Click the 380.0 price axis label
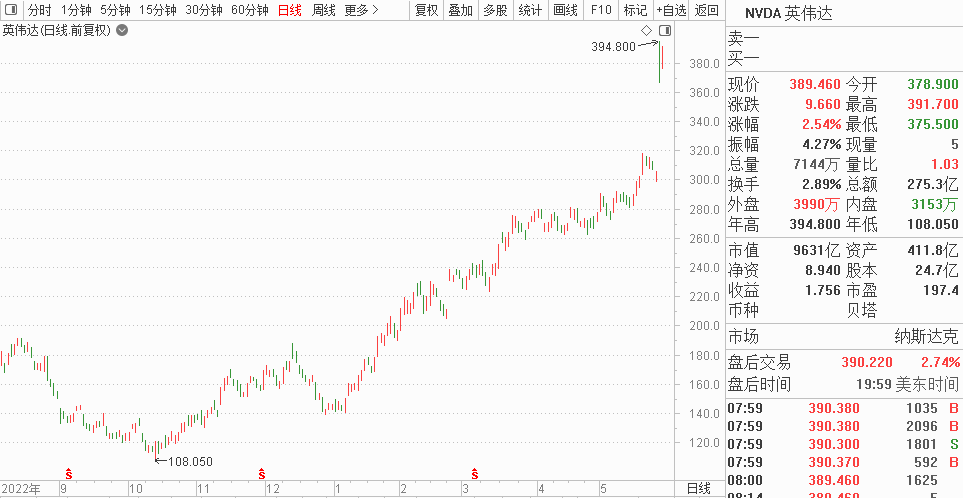The height and width of the screenshot is (498, 963). coord(705,63)
